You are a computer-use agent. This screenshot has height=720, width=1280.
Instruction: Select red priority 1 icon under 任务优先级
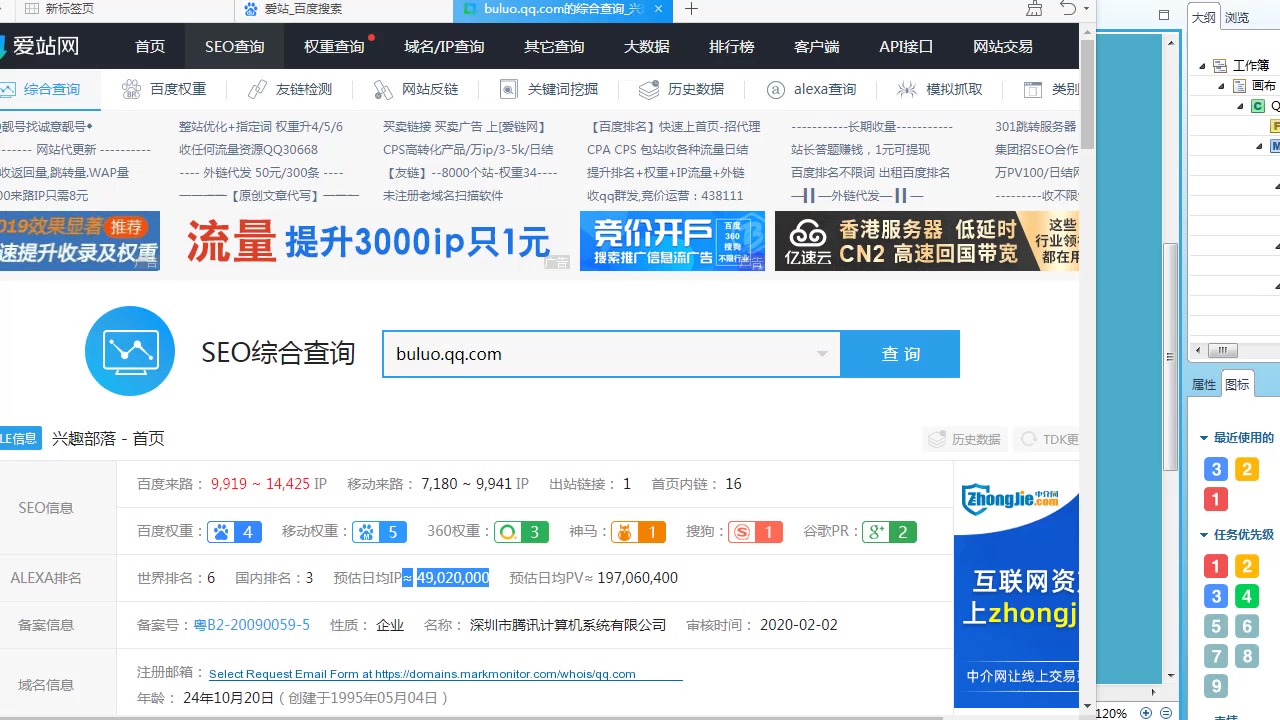1216,567
